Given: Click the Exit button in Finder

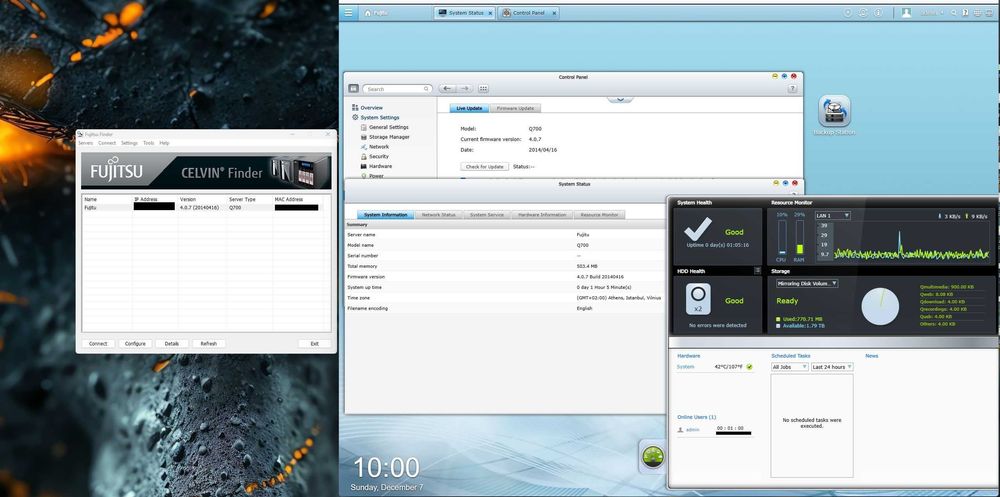Looking at the screenshot, I should tap(314, 343).
